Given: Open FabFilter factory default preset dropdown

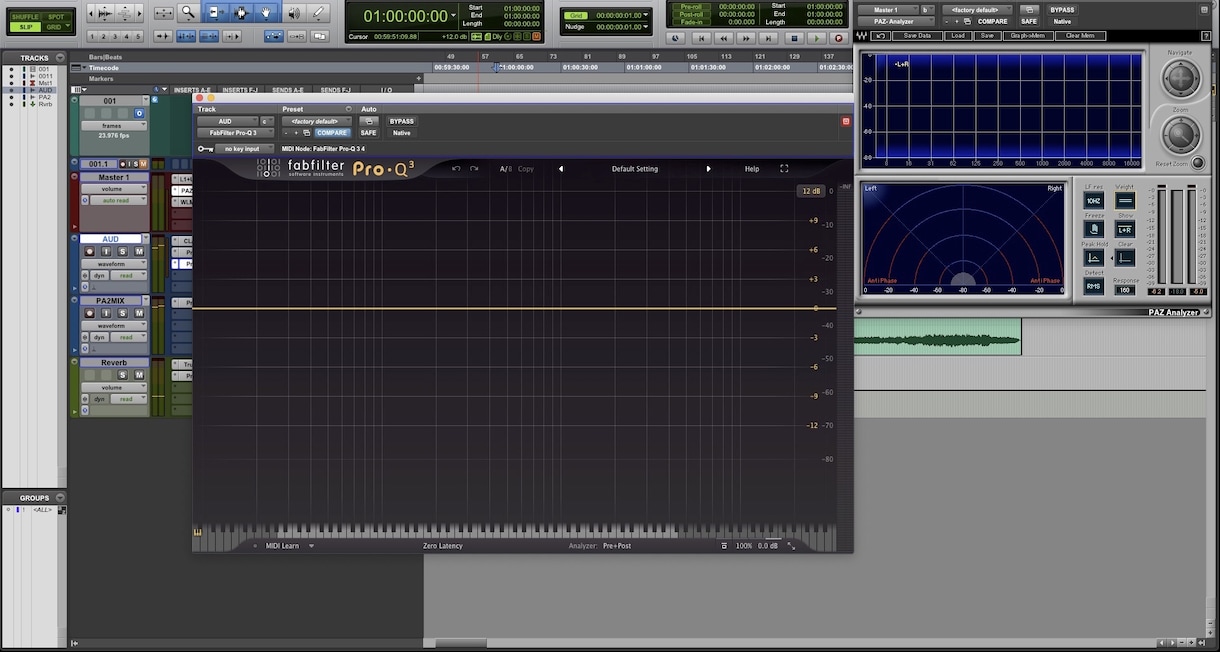Looking at the screenshot, I should [x=316, y=121].
